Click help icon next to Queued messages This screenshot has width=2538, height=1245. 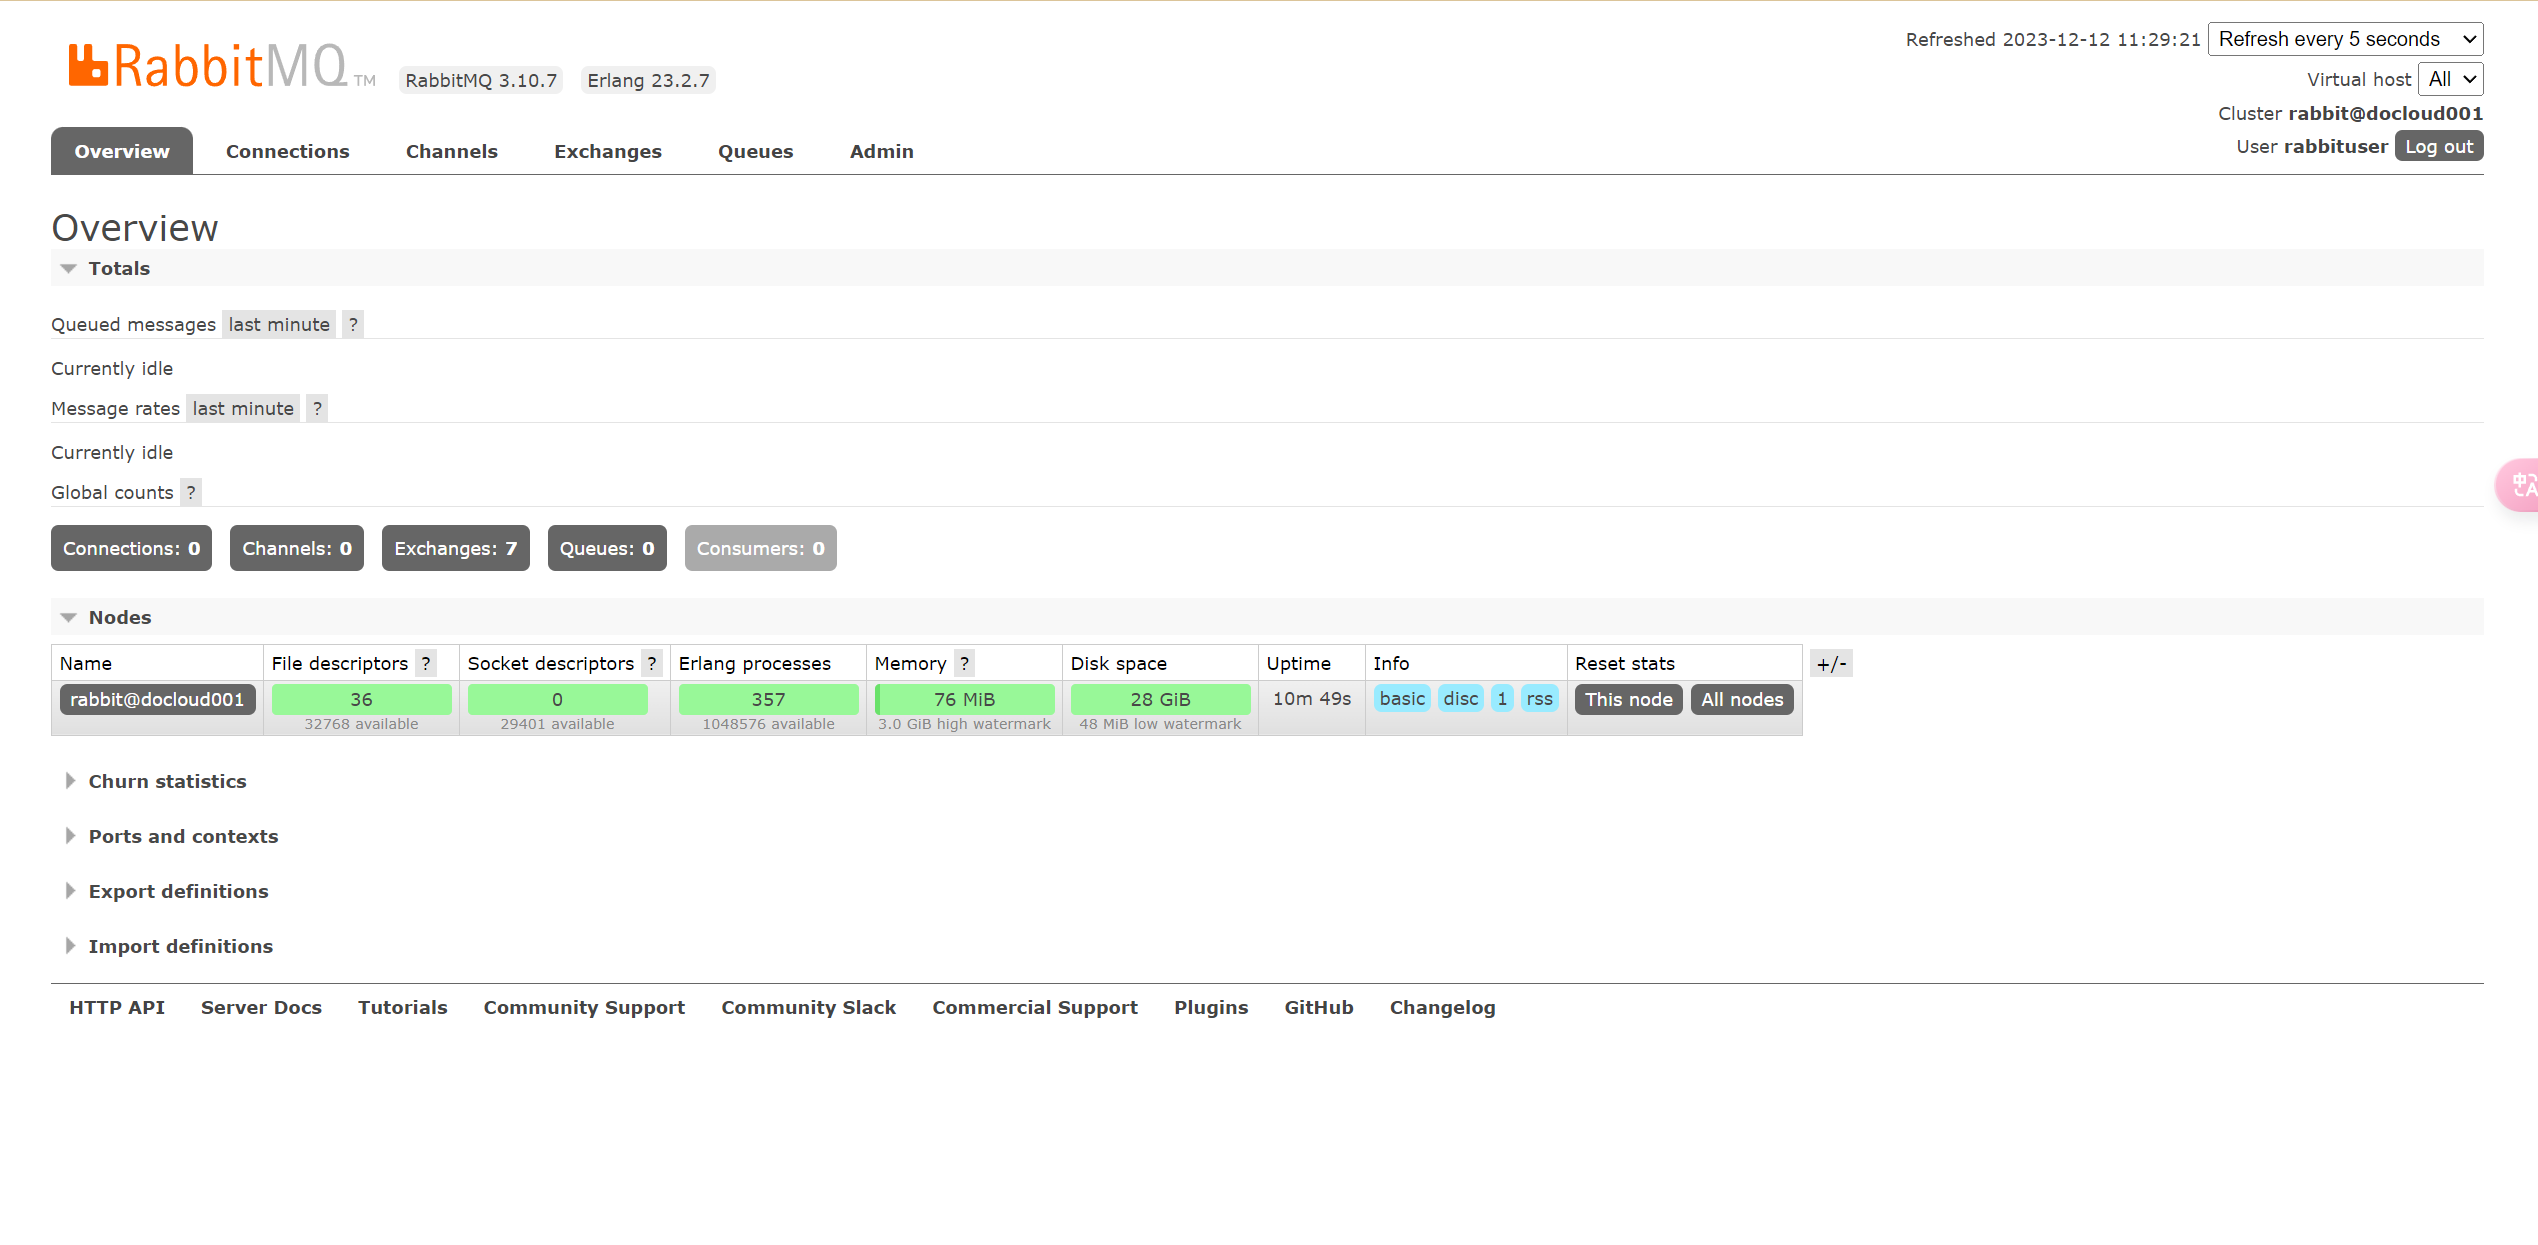tap(353, 324)
